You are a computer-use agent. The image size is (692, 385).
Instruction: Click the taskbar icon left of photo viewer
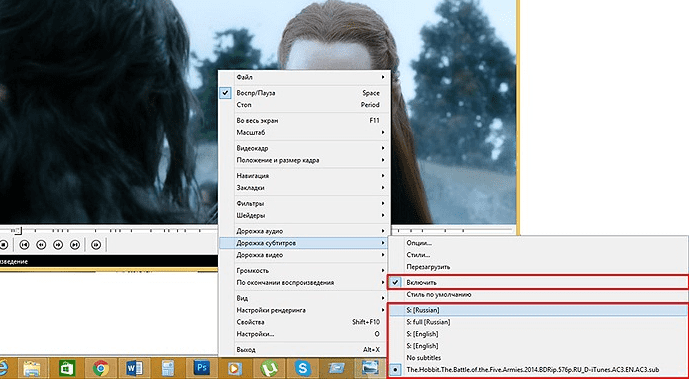coord(336,368)
